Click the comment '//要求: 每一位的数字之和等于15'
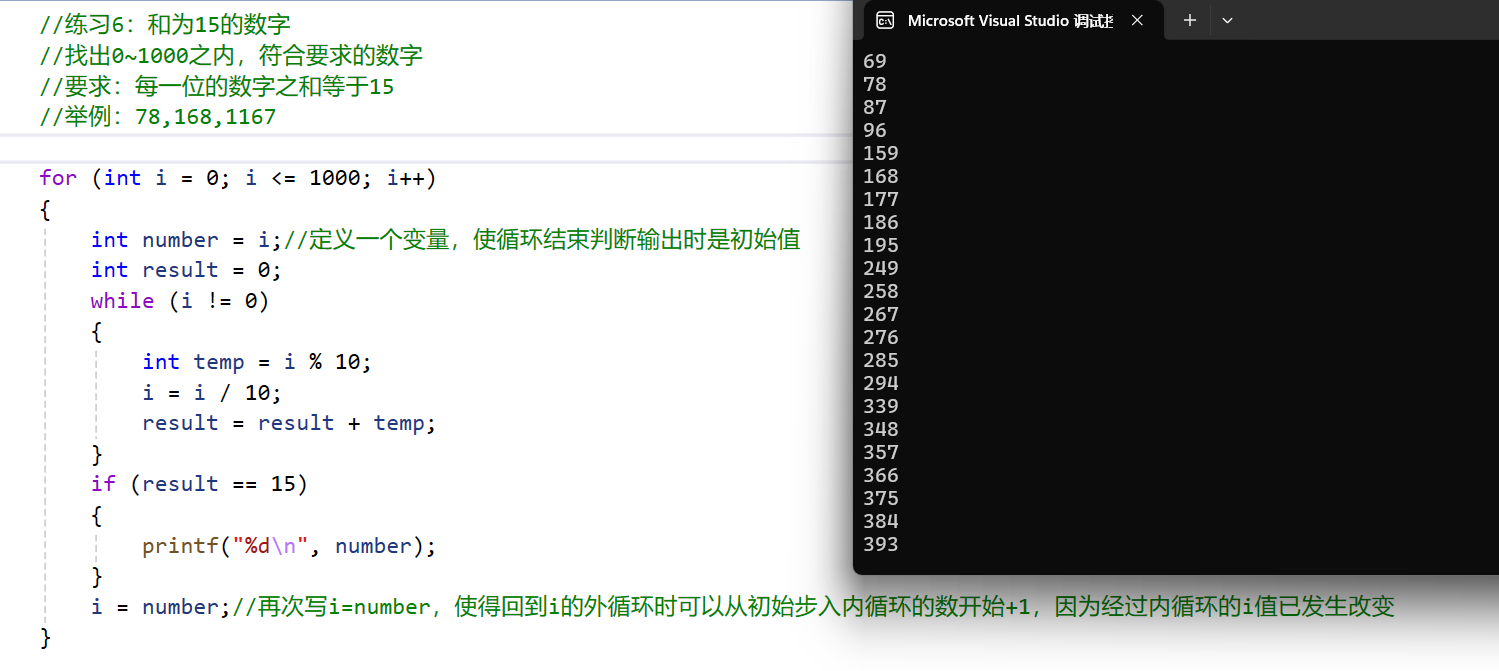The width and height of the screenshot is (1499, 671). coord(217,86)
